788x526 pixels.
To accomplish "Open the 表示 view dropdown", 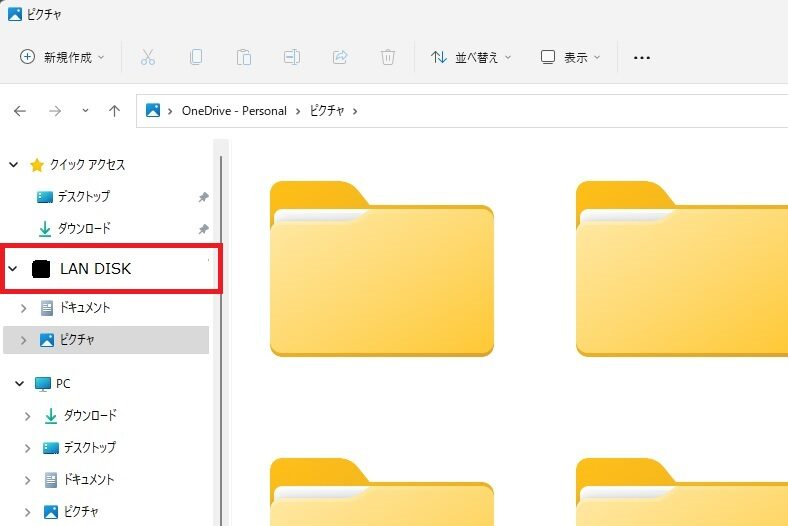I will click(x=571, y=57).
